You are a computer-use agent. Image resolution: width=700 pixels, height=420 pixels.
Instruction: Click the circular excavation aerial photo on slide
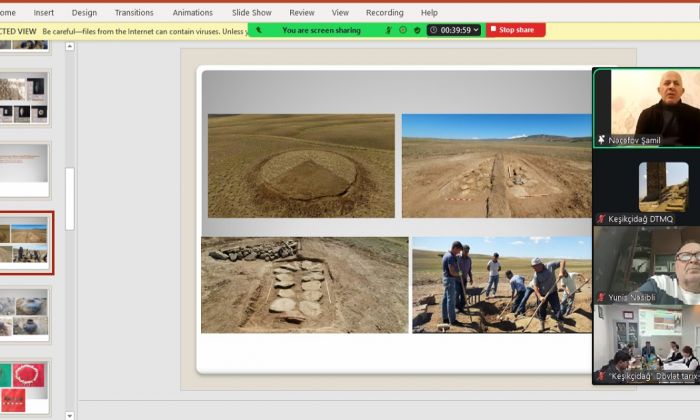[x=301, y=165]
